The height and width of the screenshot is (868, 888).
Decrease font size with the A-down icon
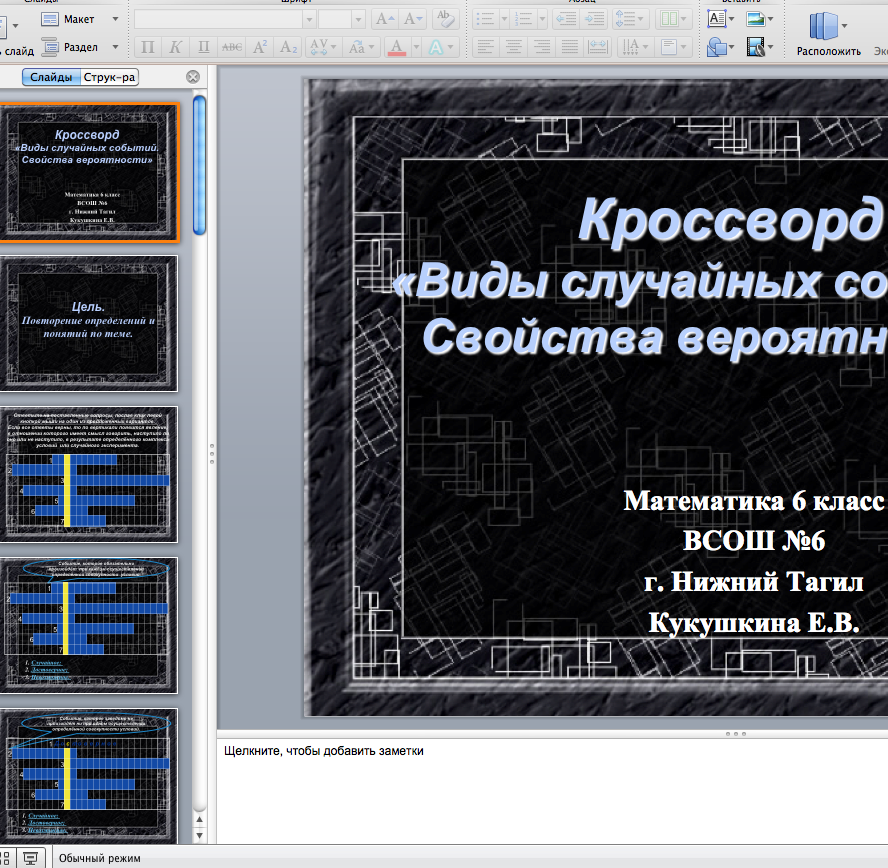(x=413, y=19)
